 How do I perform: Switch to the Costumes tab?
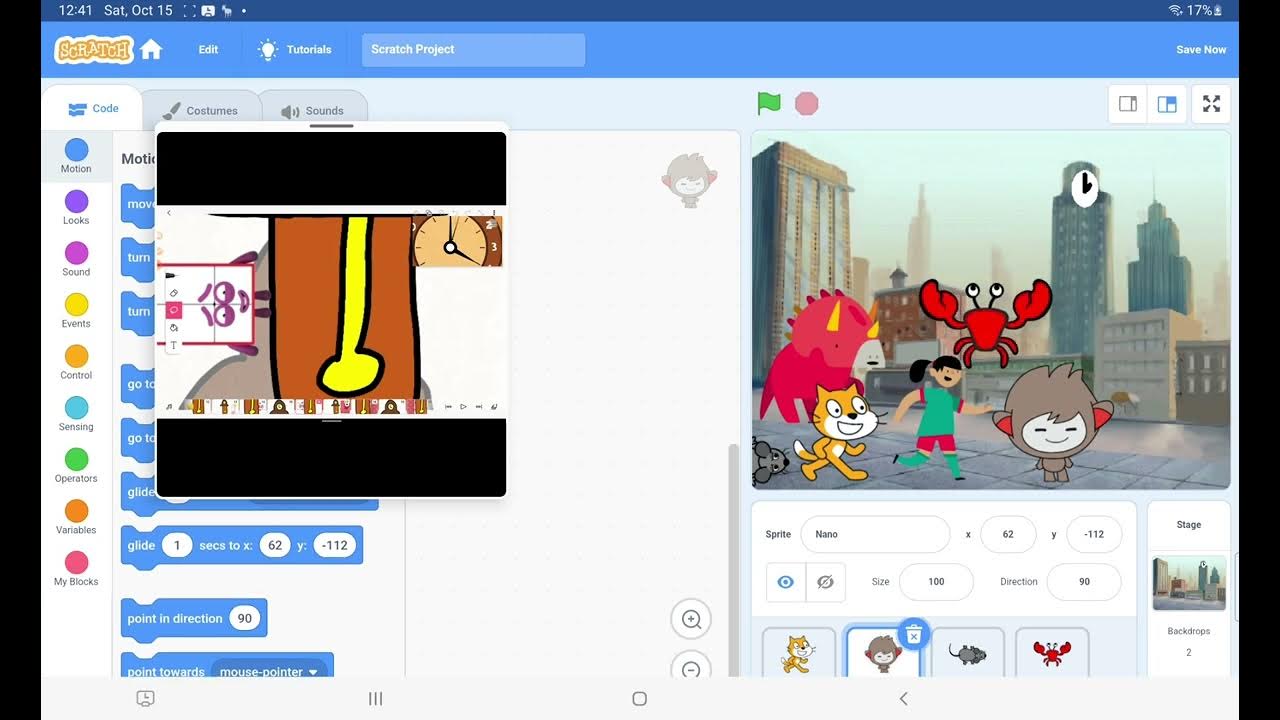tap(200, 110)
